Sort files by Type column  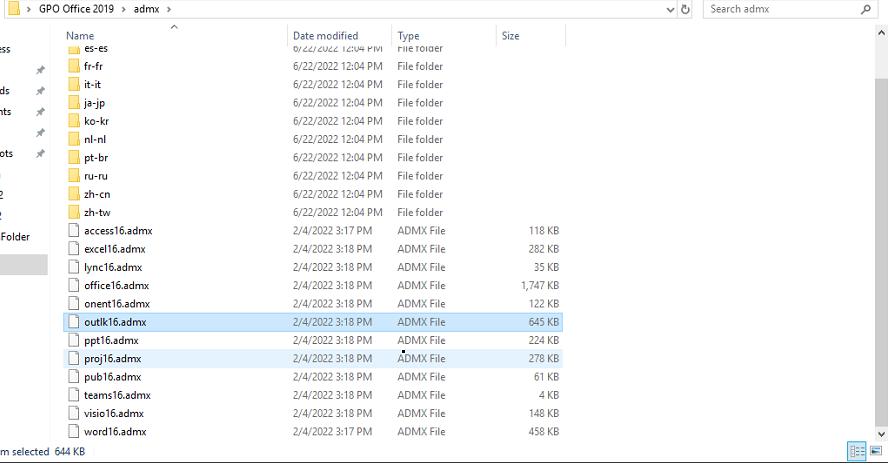coord(408,36)
